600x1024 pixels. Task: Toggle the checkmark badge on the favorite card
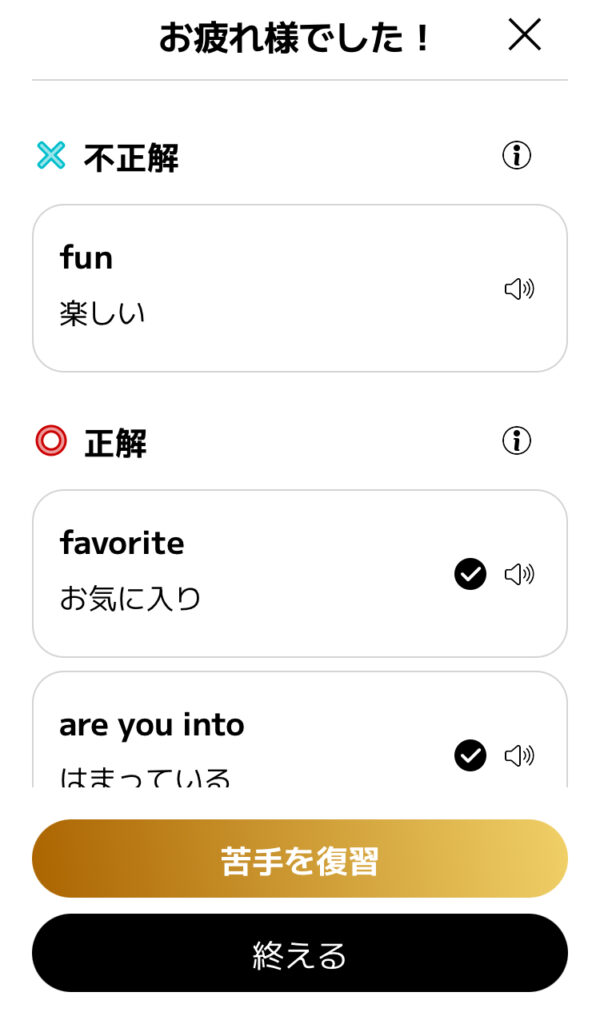pos(469,574)
